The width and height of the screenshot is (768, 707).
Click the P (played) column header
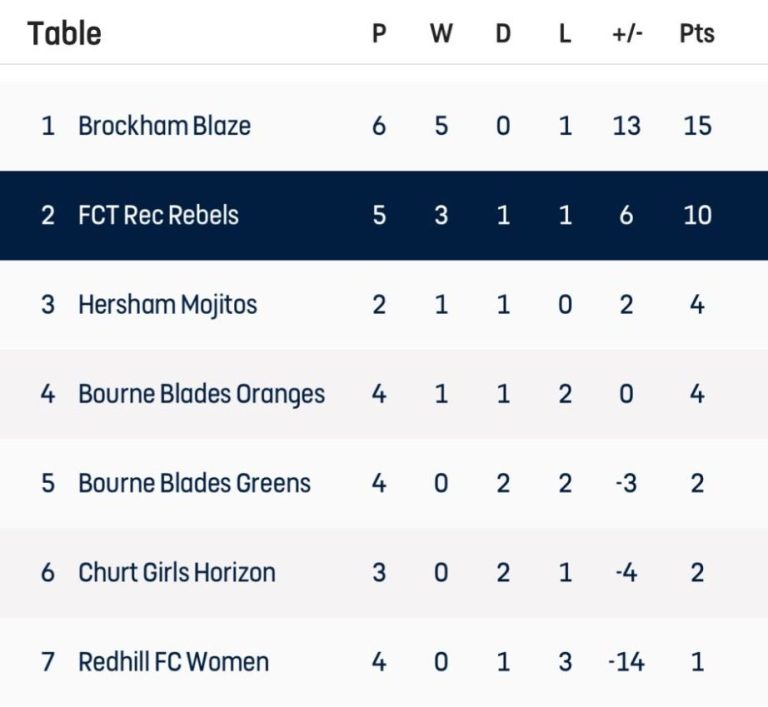(x=379, y=34)
